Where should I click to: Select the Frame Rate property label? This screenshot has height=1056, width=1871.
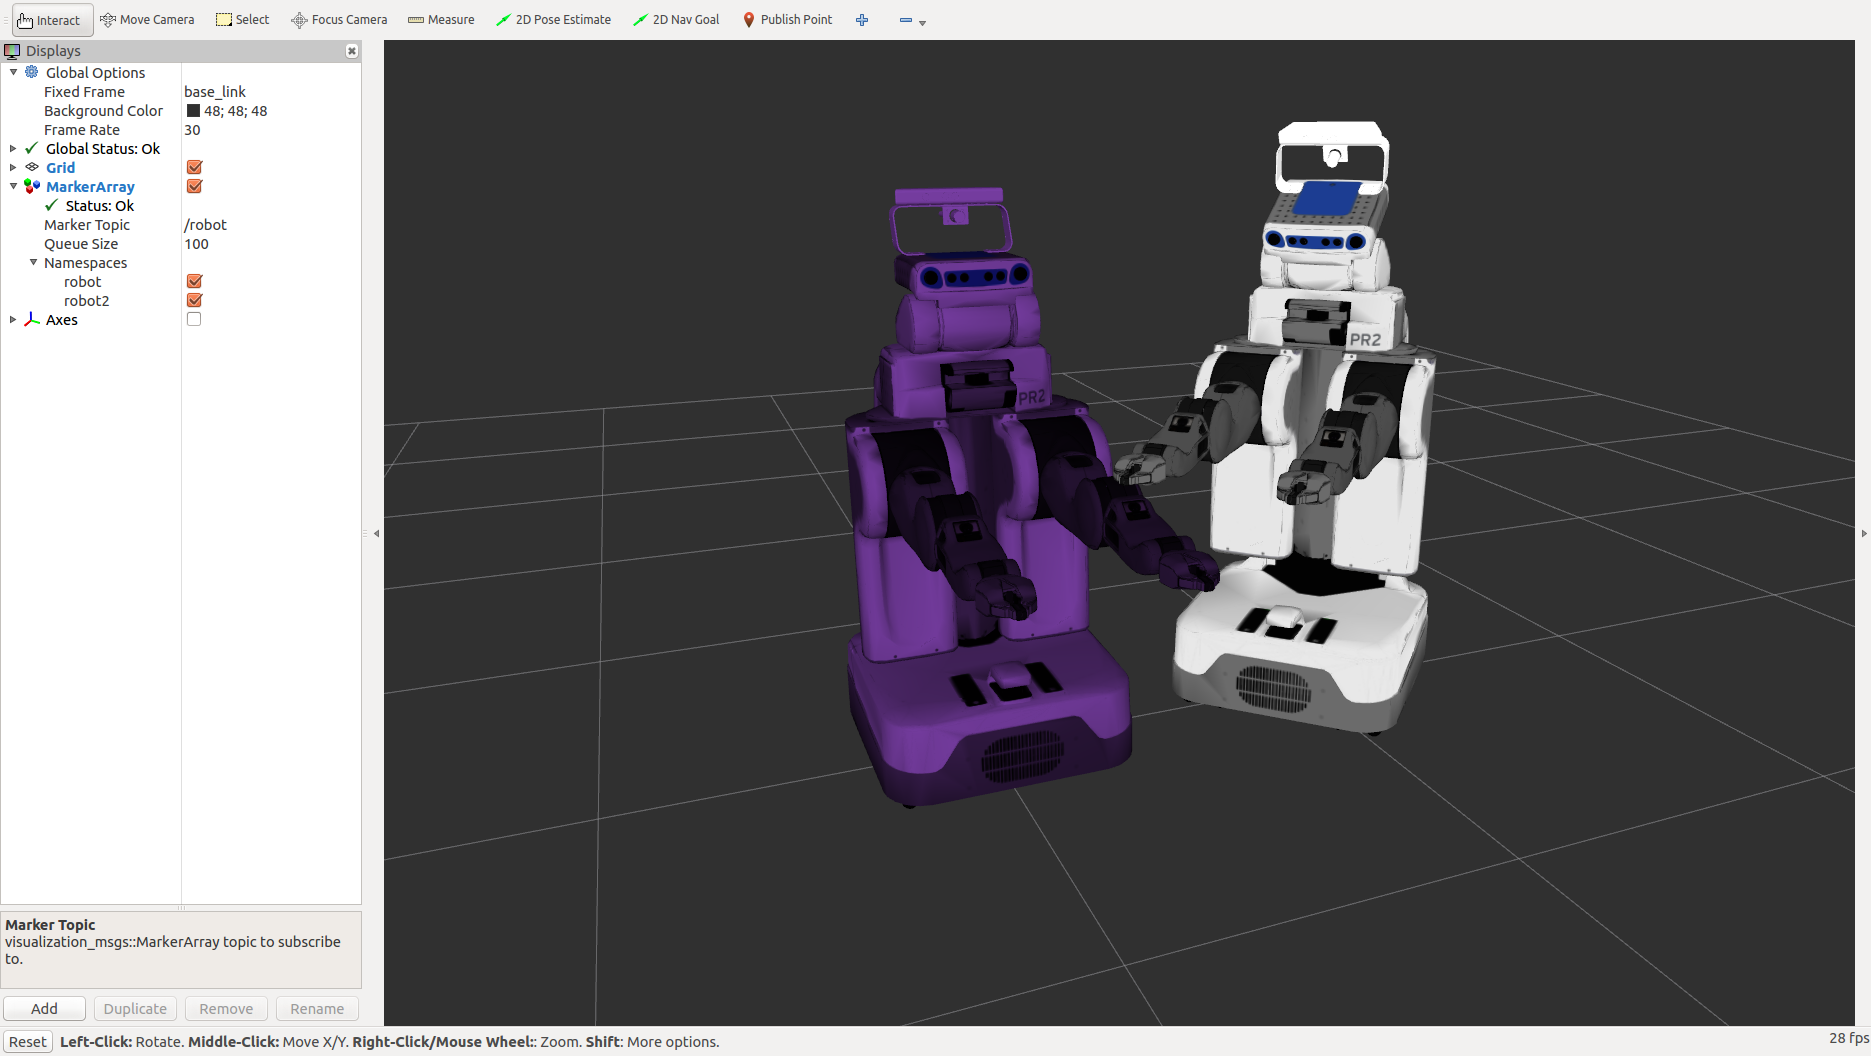[x=81, y=129]
